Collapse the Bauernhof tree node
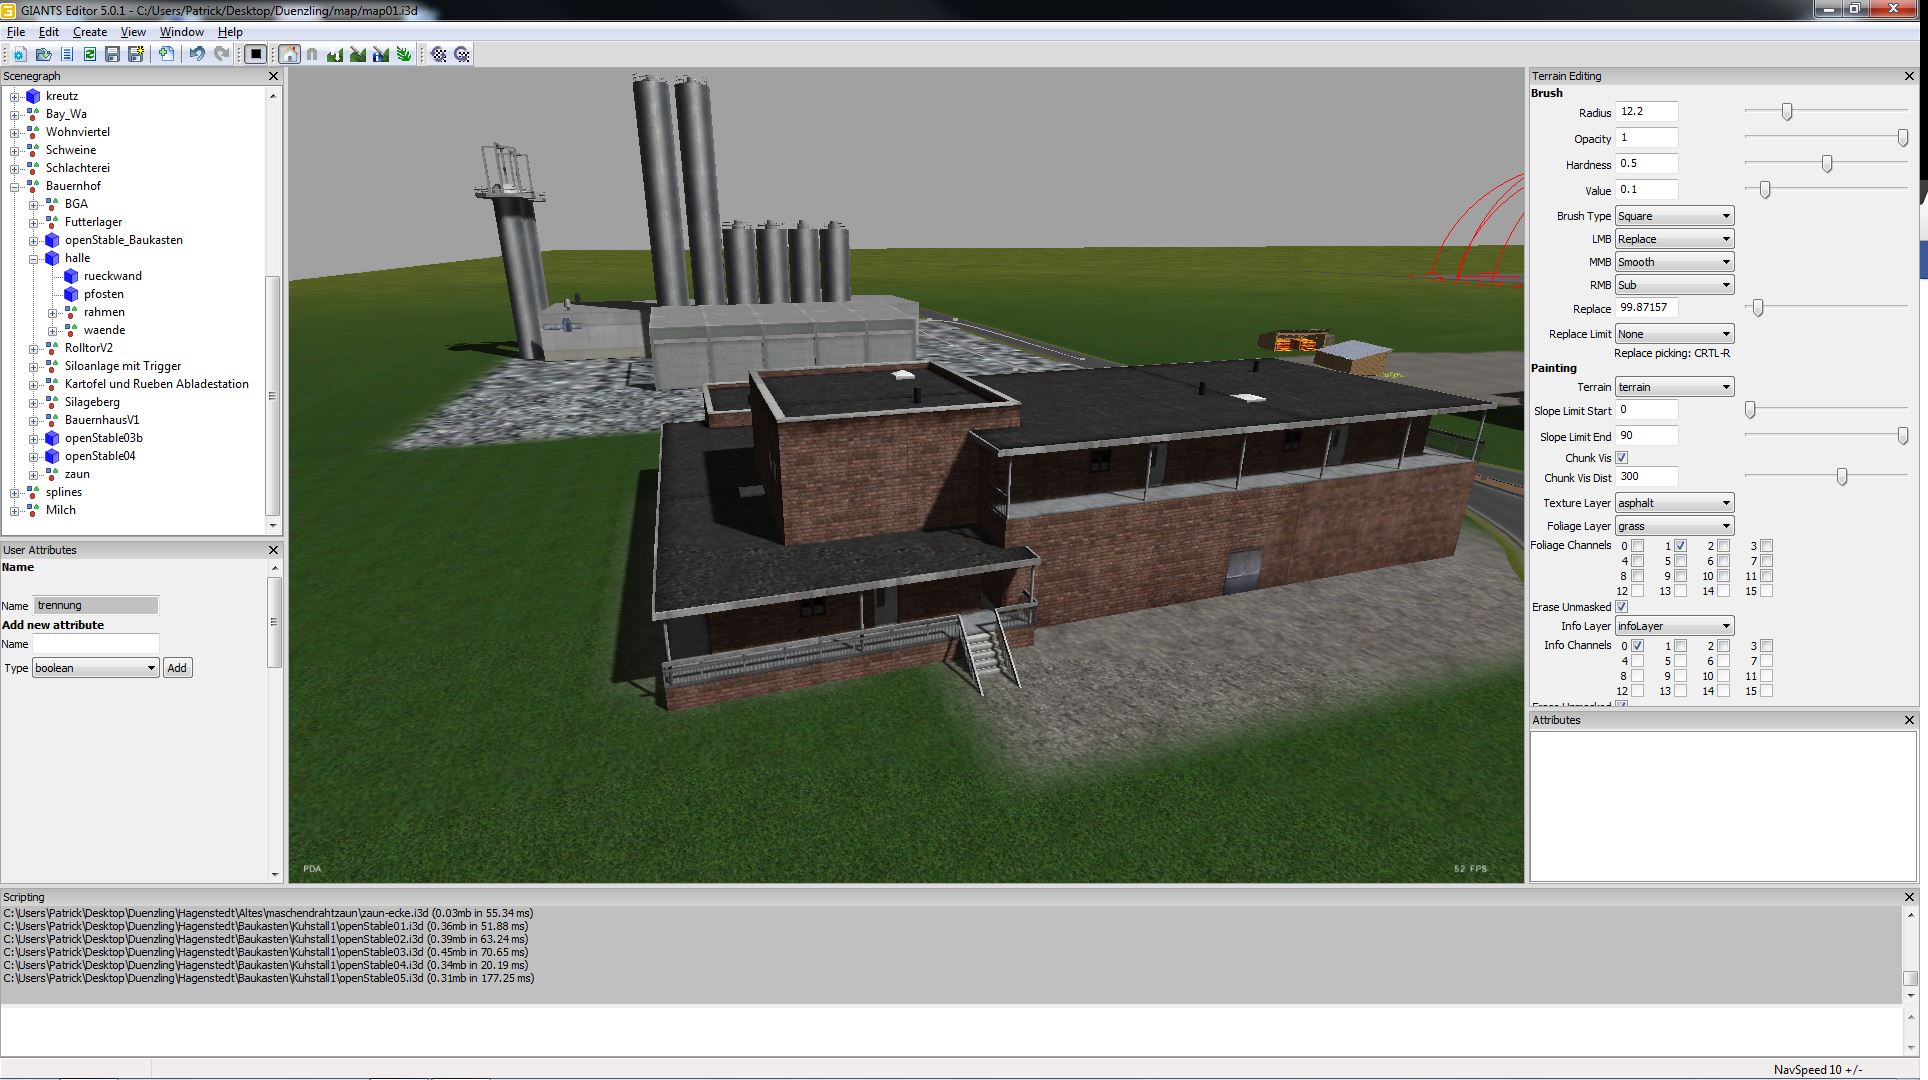Viewport: 1928px width, 1080px height. click(15, 186)
